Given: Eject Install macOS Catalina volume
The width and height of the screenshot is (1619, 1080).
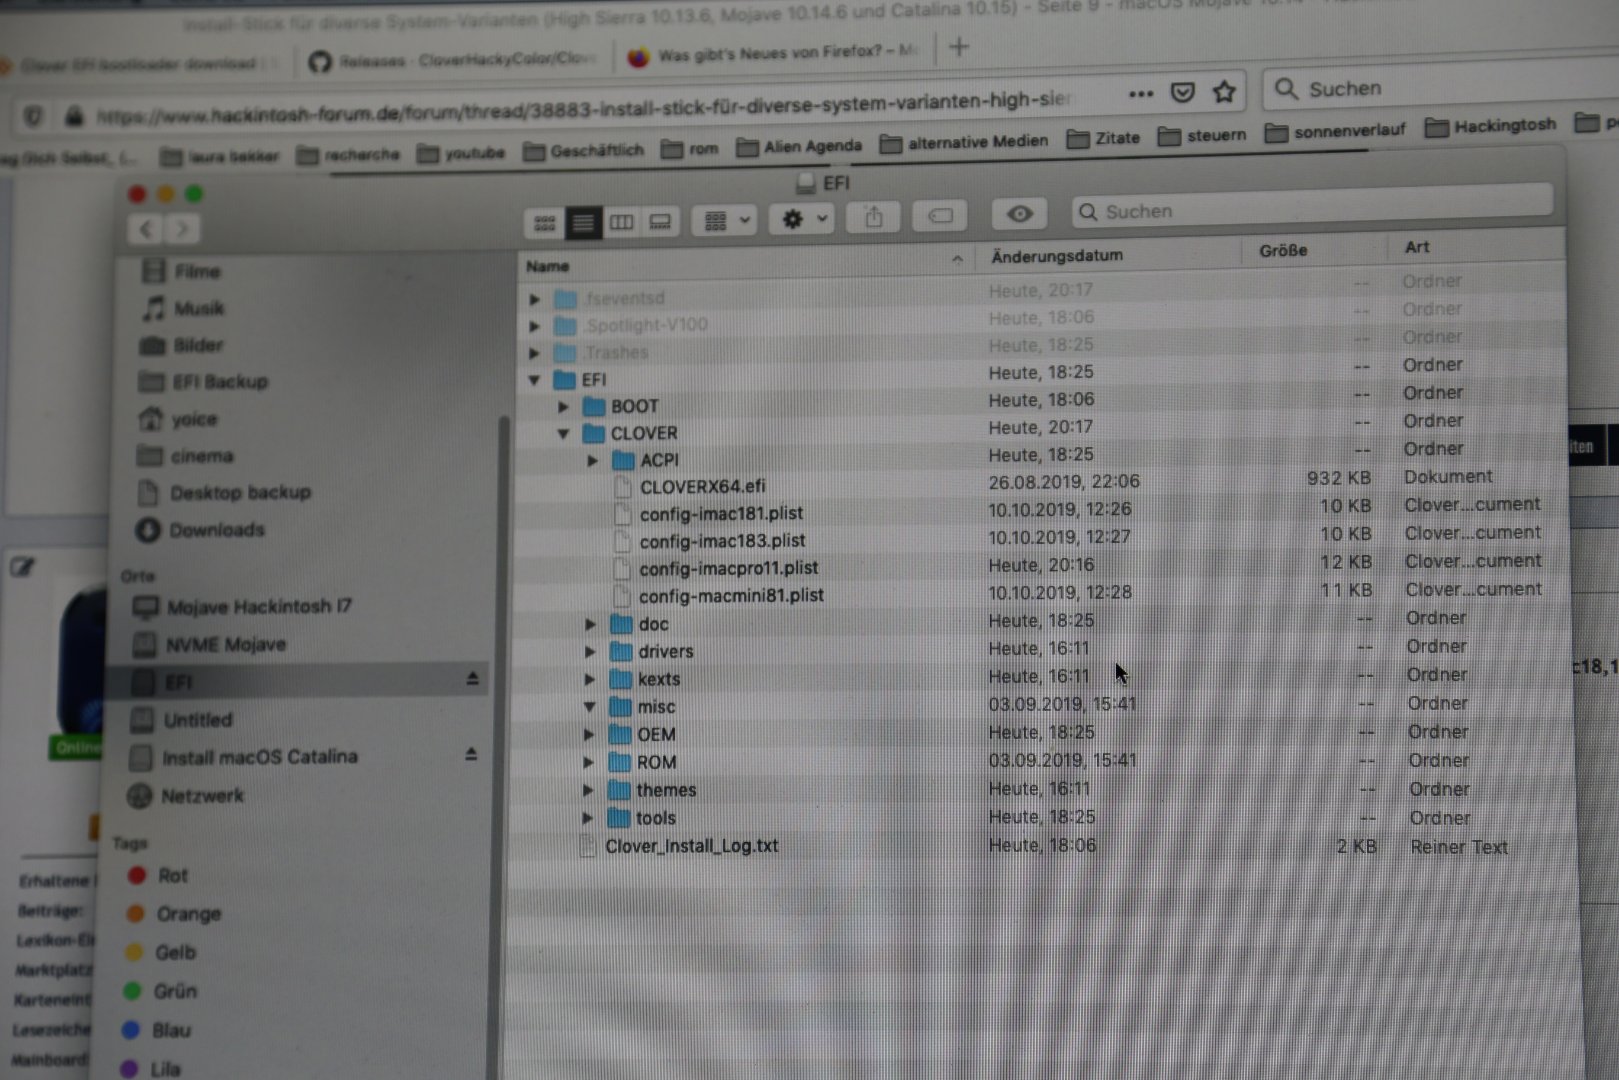Looking at the screenshot, I should (x=470, y=755).
